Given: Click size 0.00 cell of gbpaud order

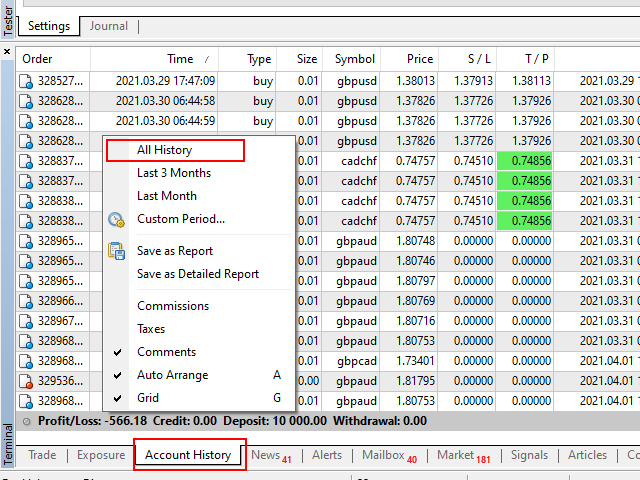Looking at the screenshot, I should (x=308, y=381).
